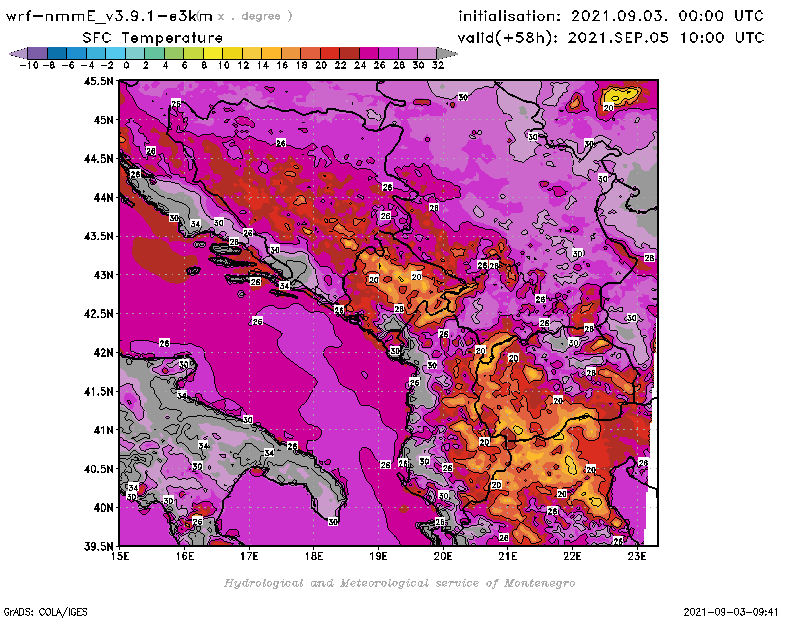Click the legend swatch between 30 and 32

click(x=427, y=53)
